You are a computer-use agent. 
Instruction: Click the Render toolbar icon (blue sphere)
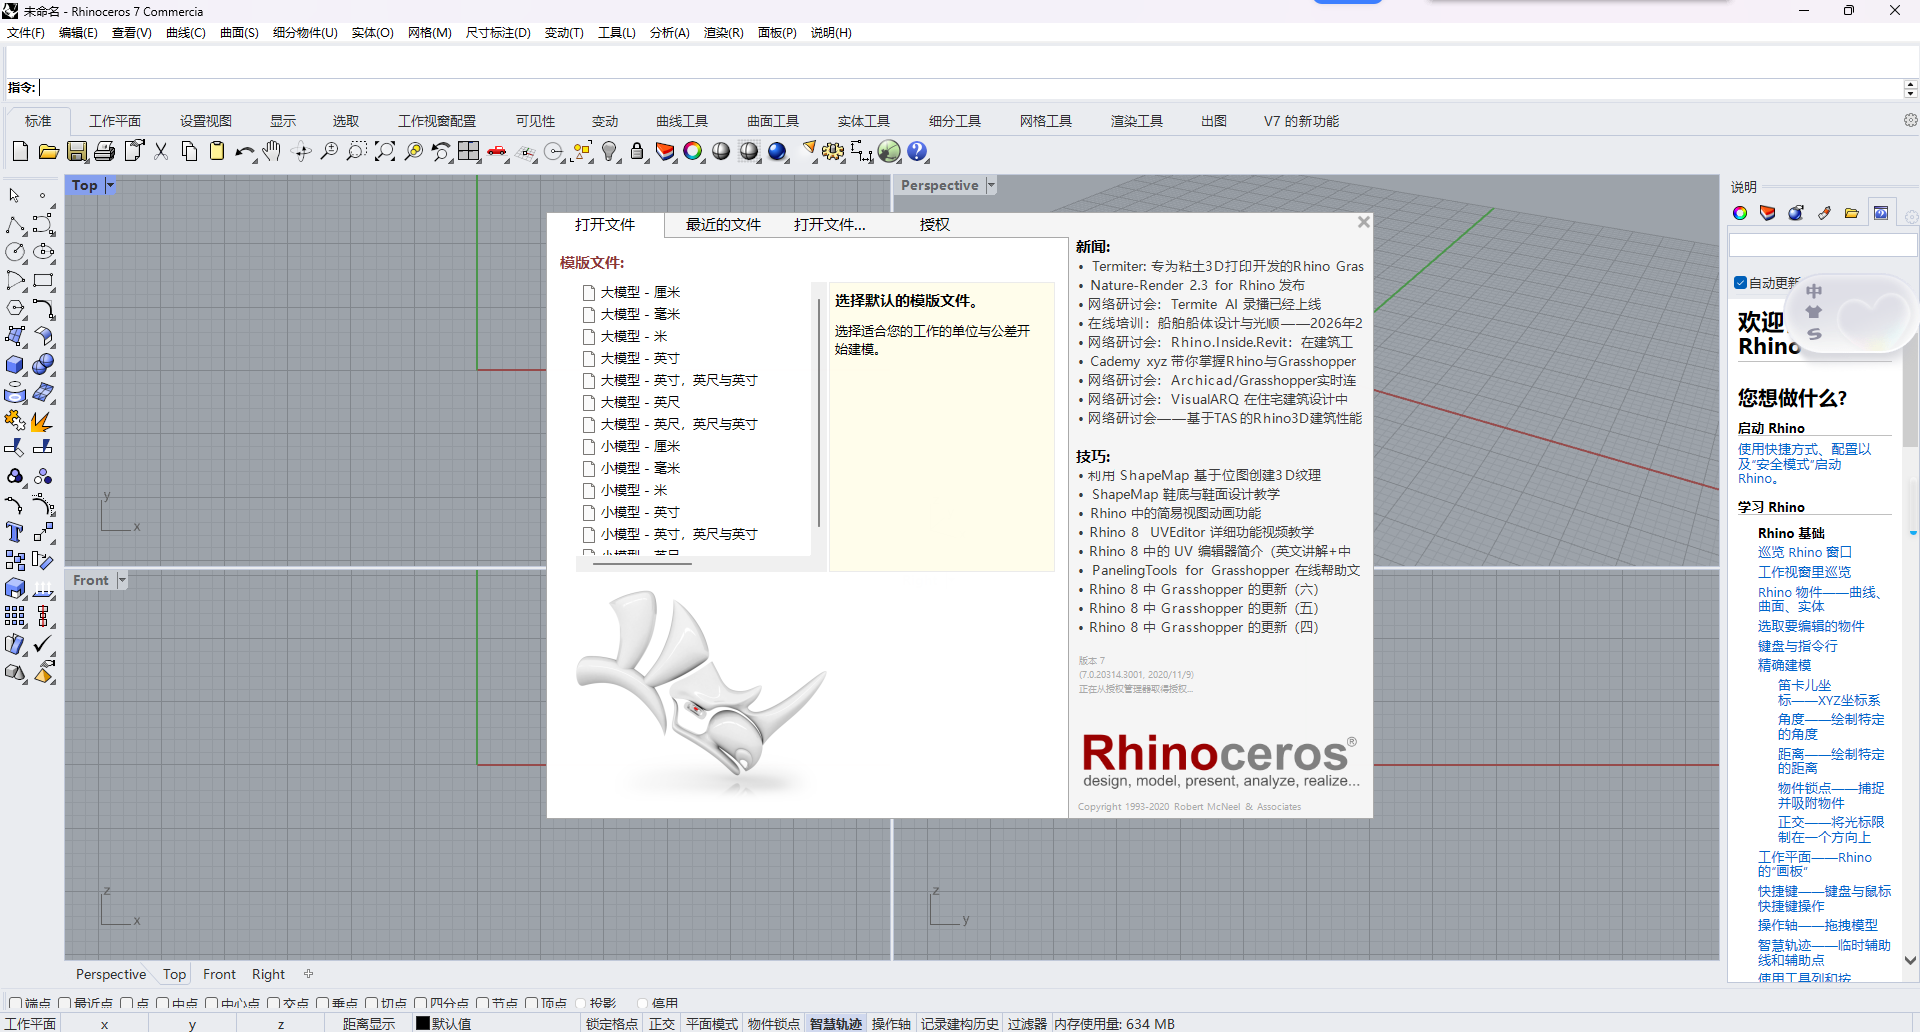777,151
